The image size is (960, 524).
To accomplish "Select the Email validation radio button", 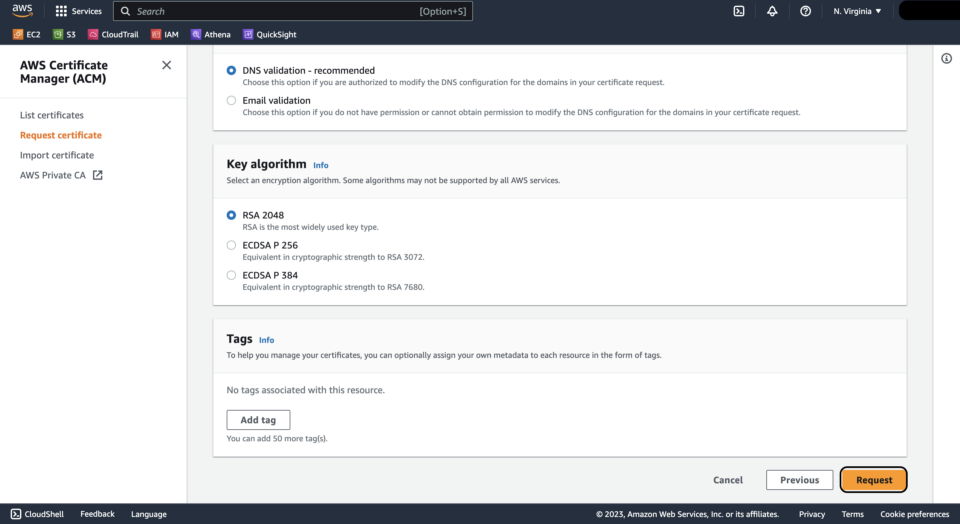I will coord(232,101).
